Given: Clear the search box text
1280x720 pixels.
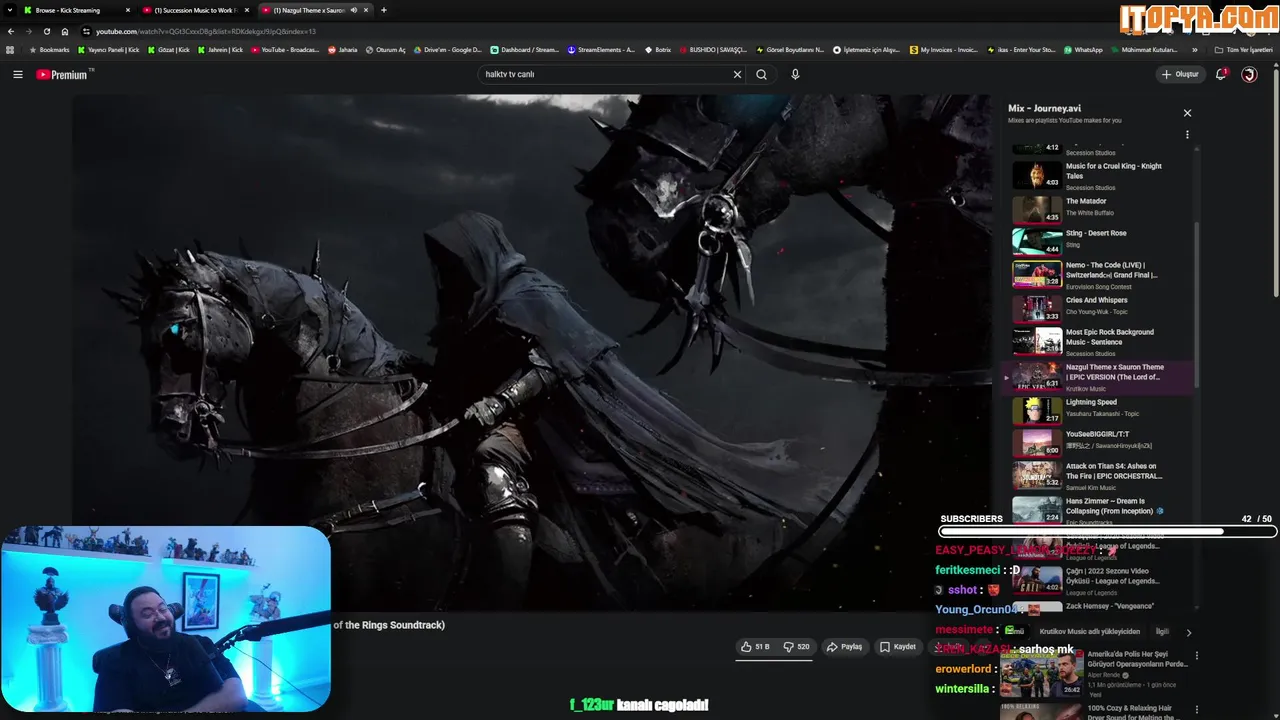Looking at the screenshot, I should (x=737, y=74).
